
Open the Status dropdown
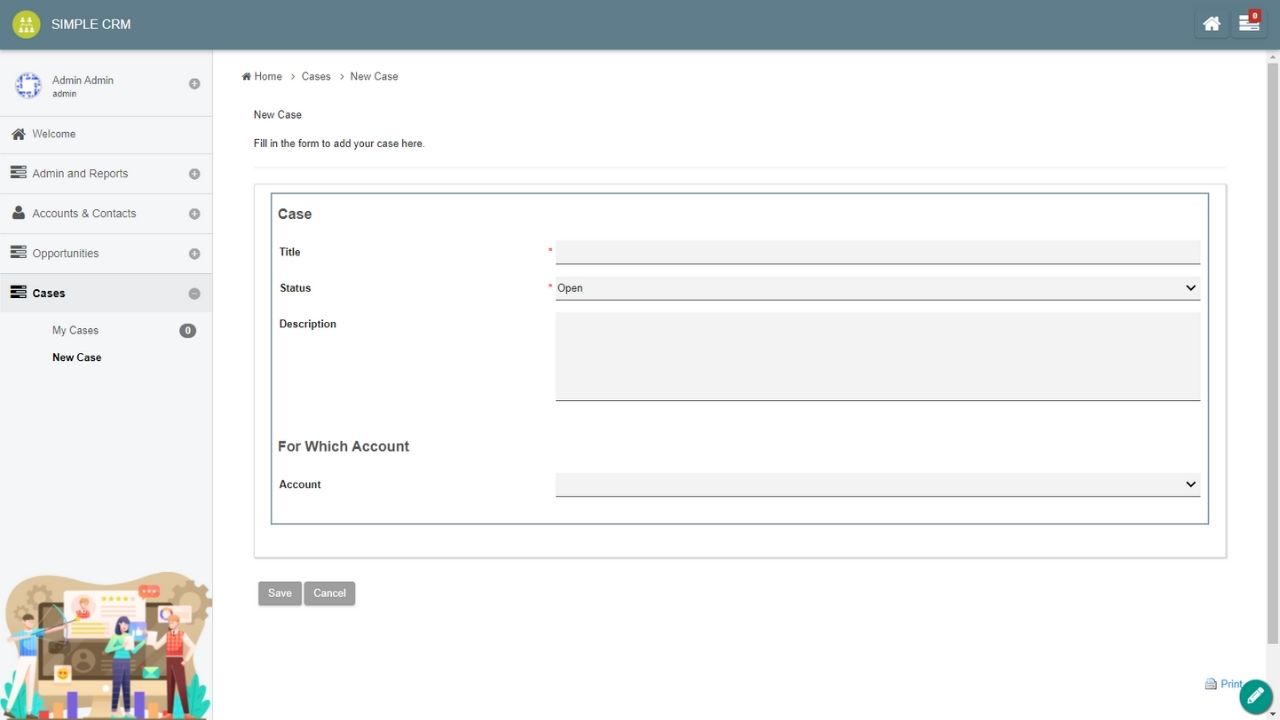[x=877, y=288]
